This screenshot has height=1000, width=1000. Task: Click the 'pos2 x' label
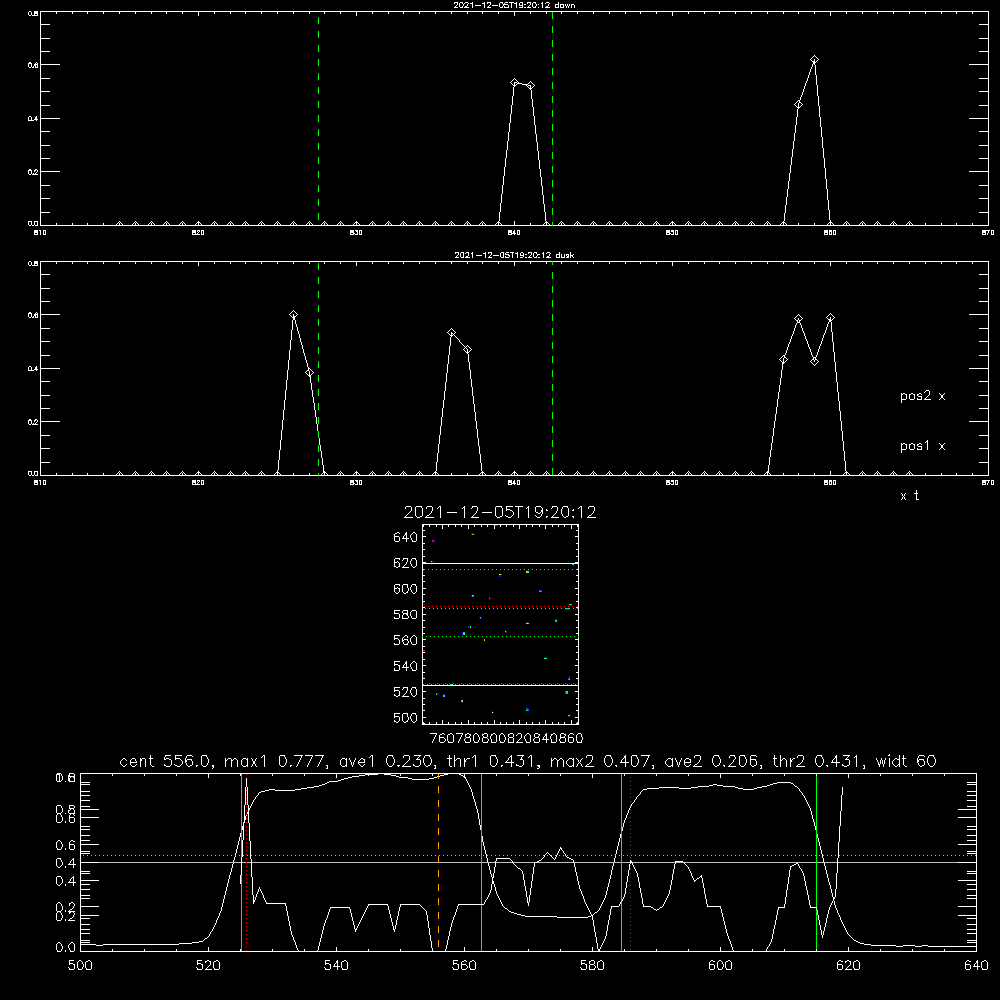922,396
